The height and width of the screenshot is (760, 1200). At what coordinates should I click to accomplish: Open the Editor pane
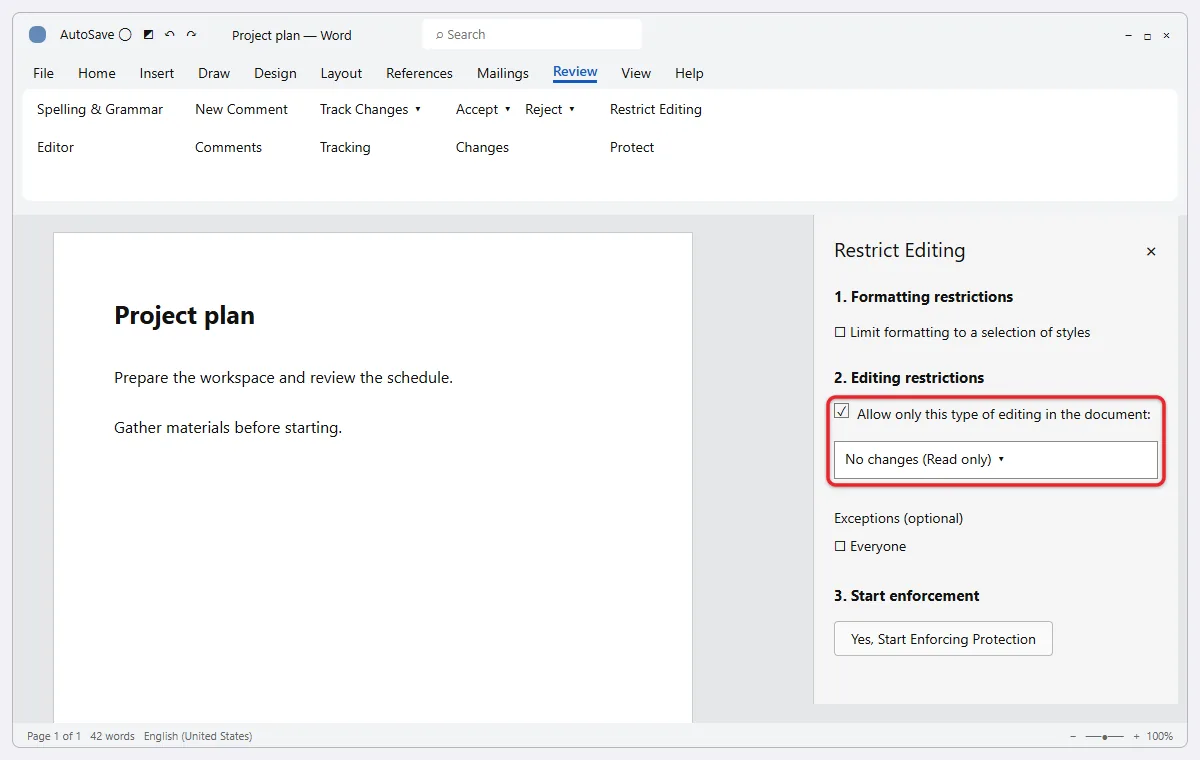(56, 147)
